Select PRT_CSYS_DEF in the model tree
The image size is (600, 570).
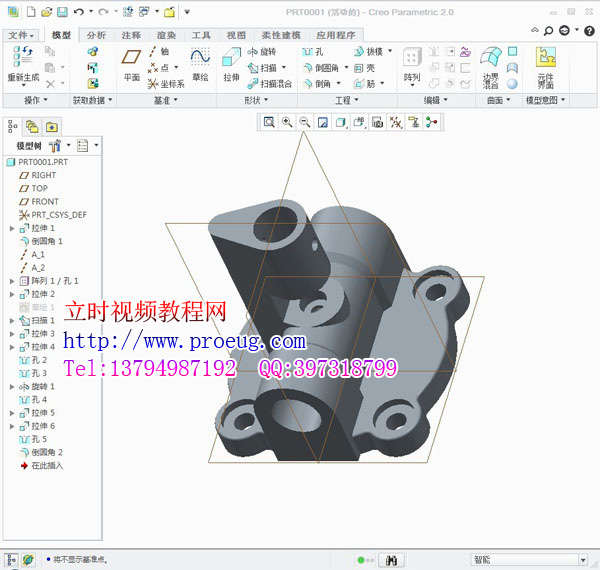[53, 215]
